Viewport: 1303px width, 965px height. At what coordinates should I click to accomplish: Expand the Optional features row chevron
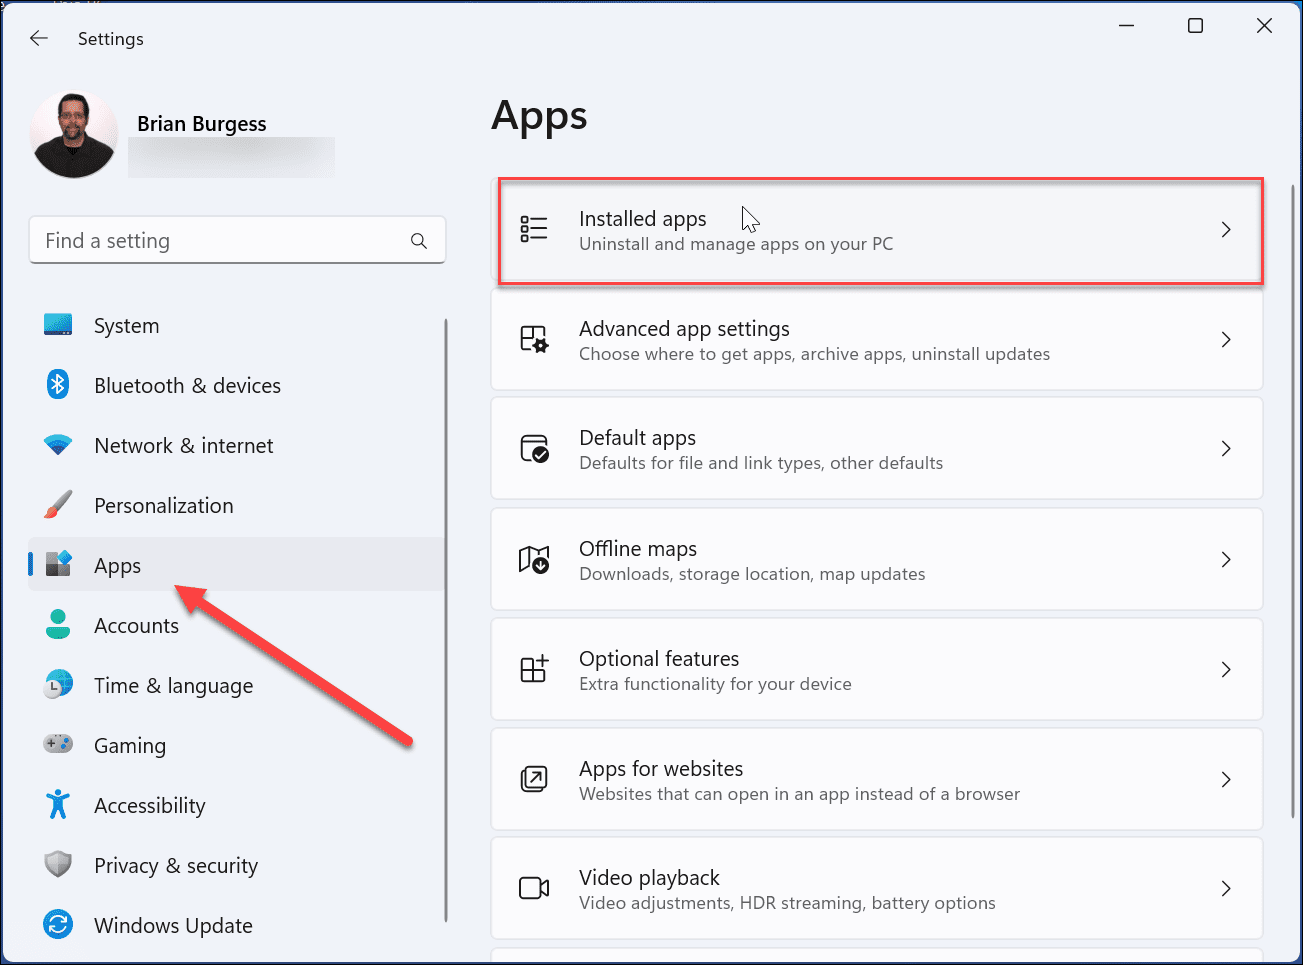tap(1226, 669)
